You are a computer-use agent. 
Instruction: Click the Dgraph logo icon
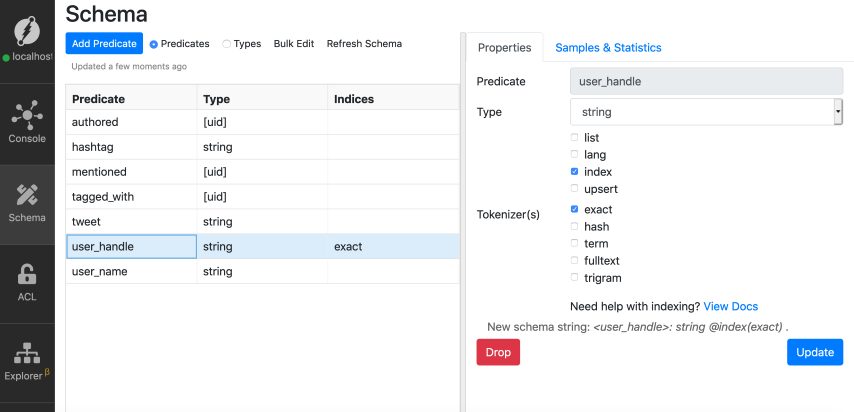click(x=27, y=27)
